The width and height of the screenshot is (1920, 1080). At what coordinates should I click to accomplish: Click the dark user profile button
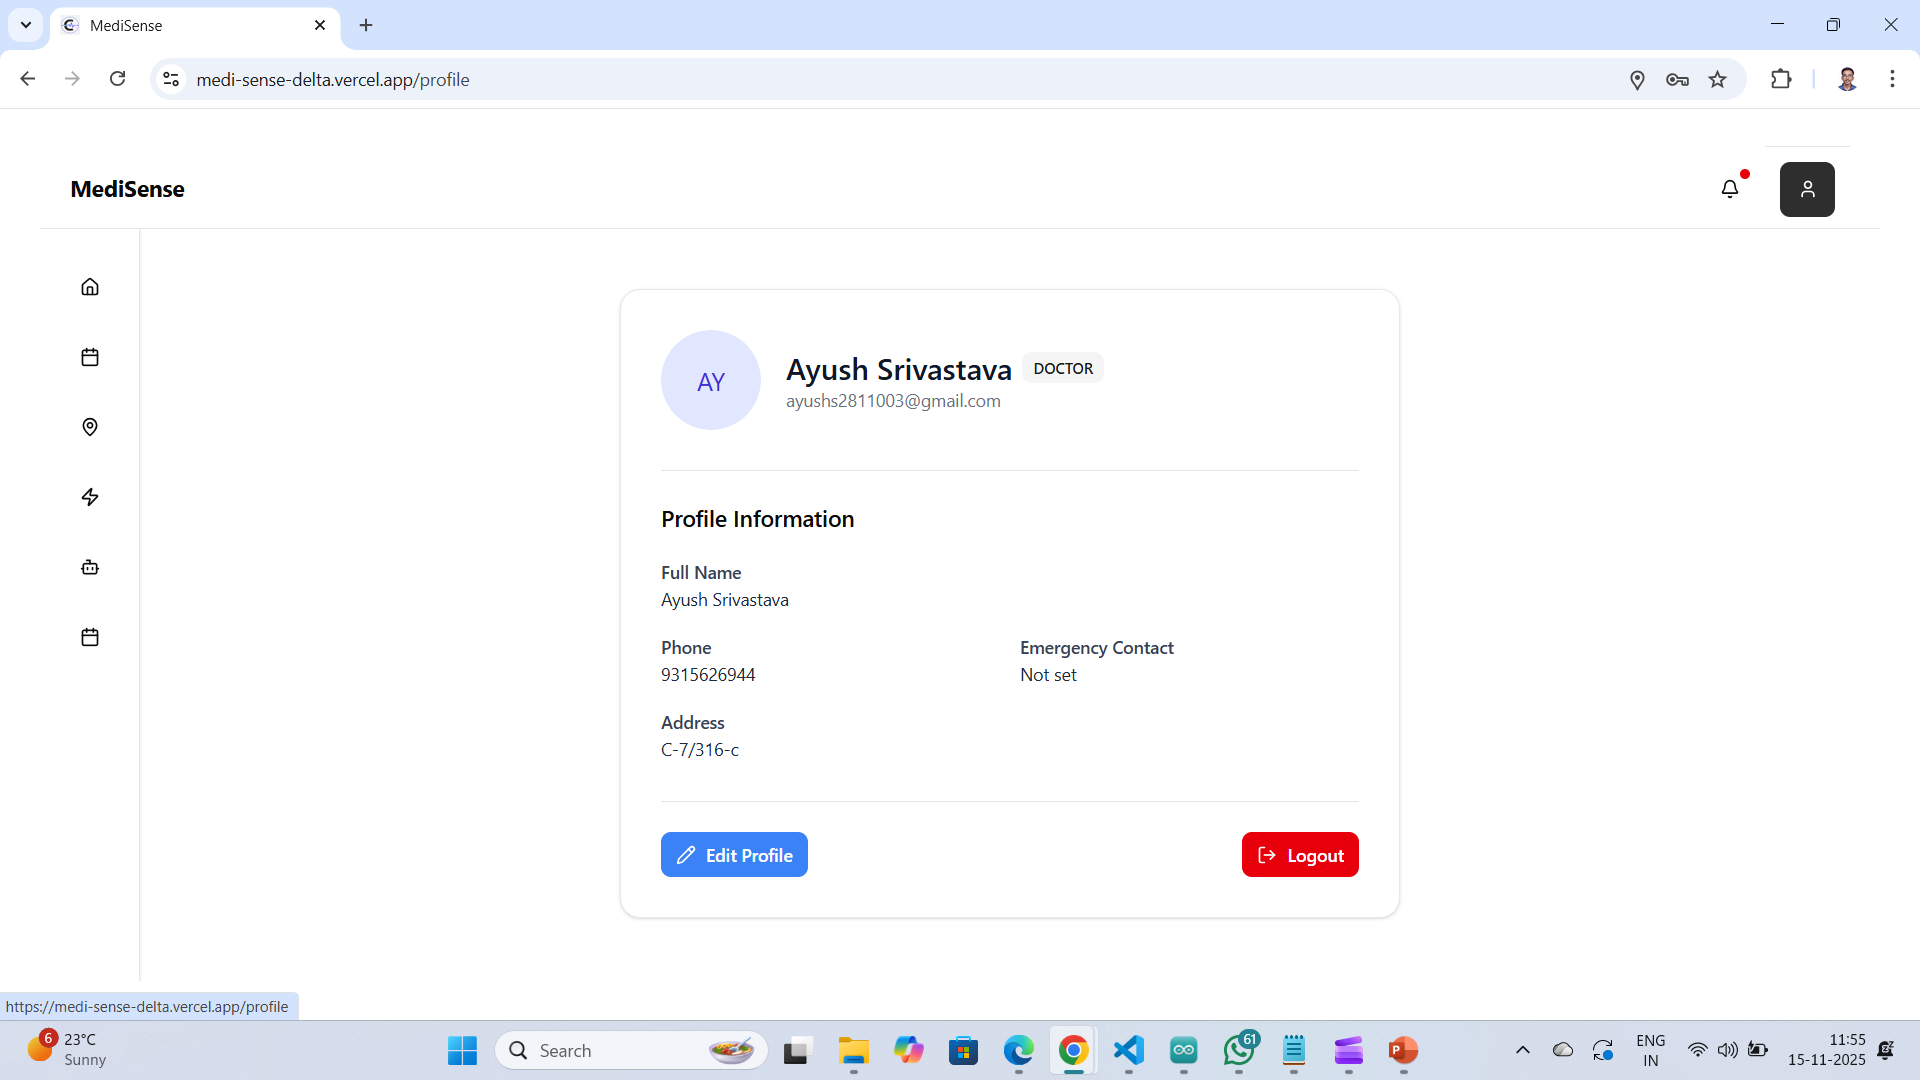coord(1807,189)
